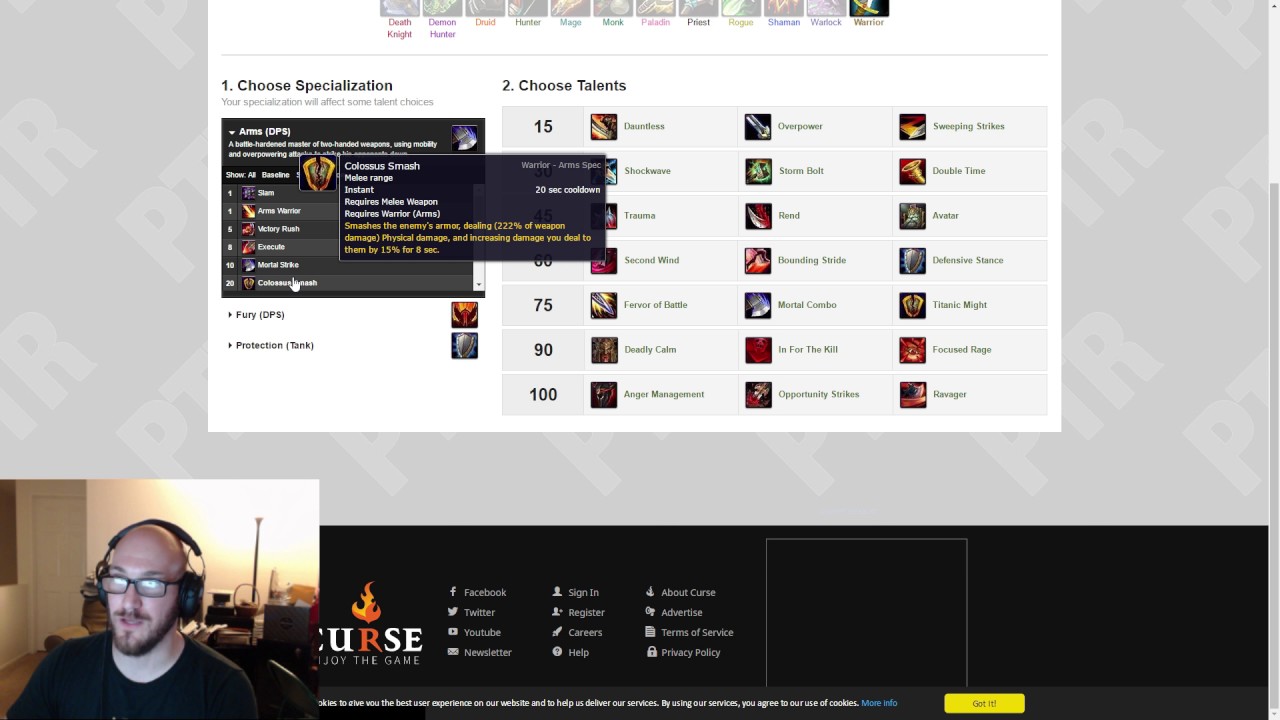Open the cookie notice "More info" link
This screenshot has width=1280, height=720.
click(x=879, y=703)
